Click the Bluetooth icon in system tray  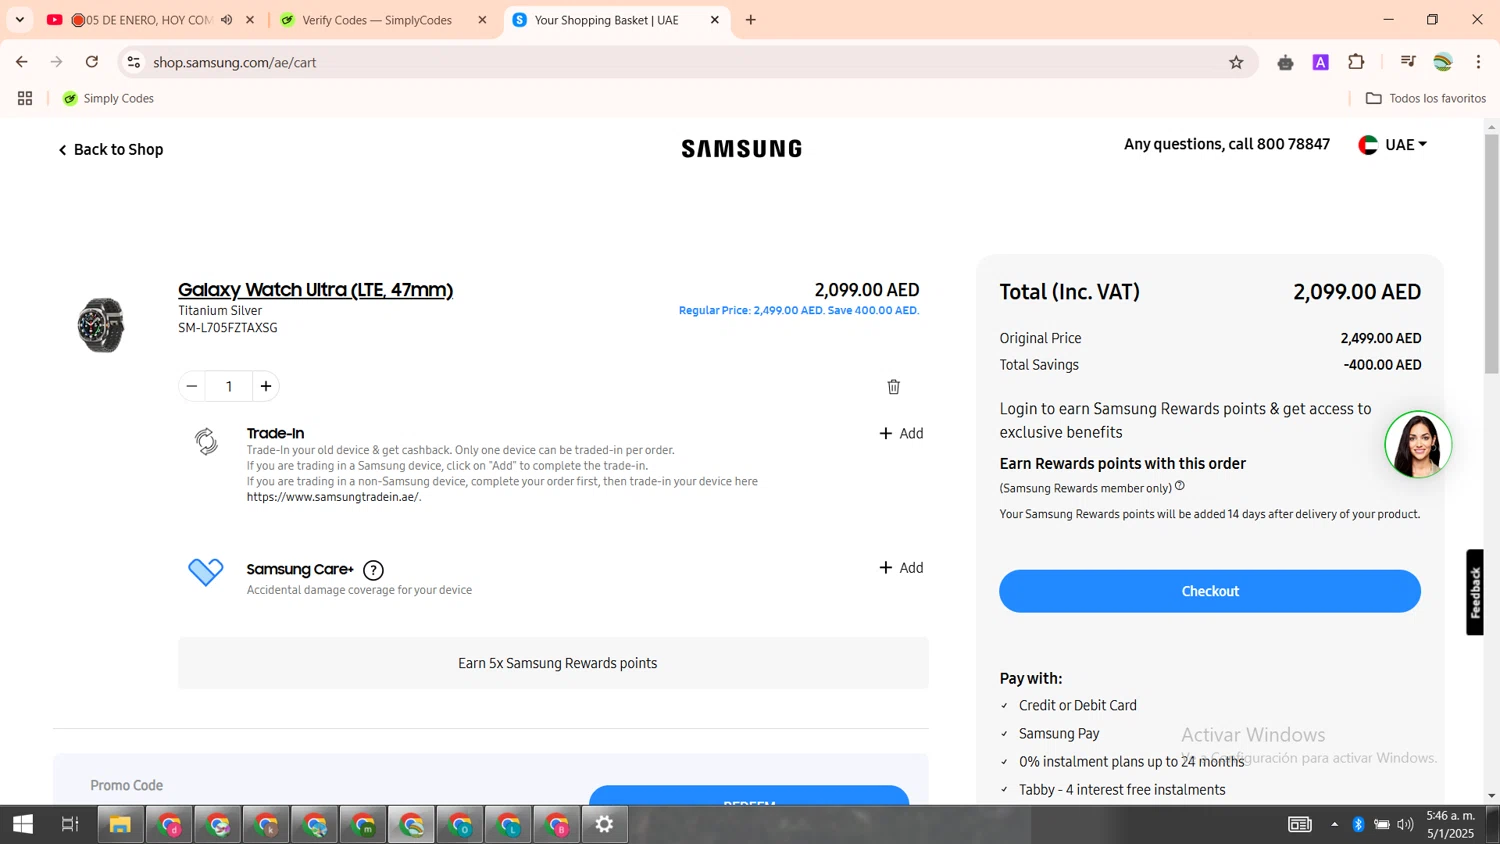1358,825
